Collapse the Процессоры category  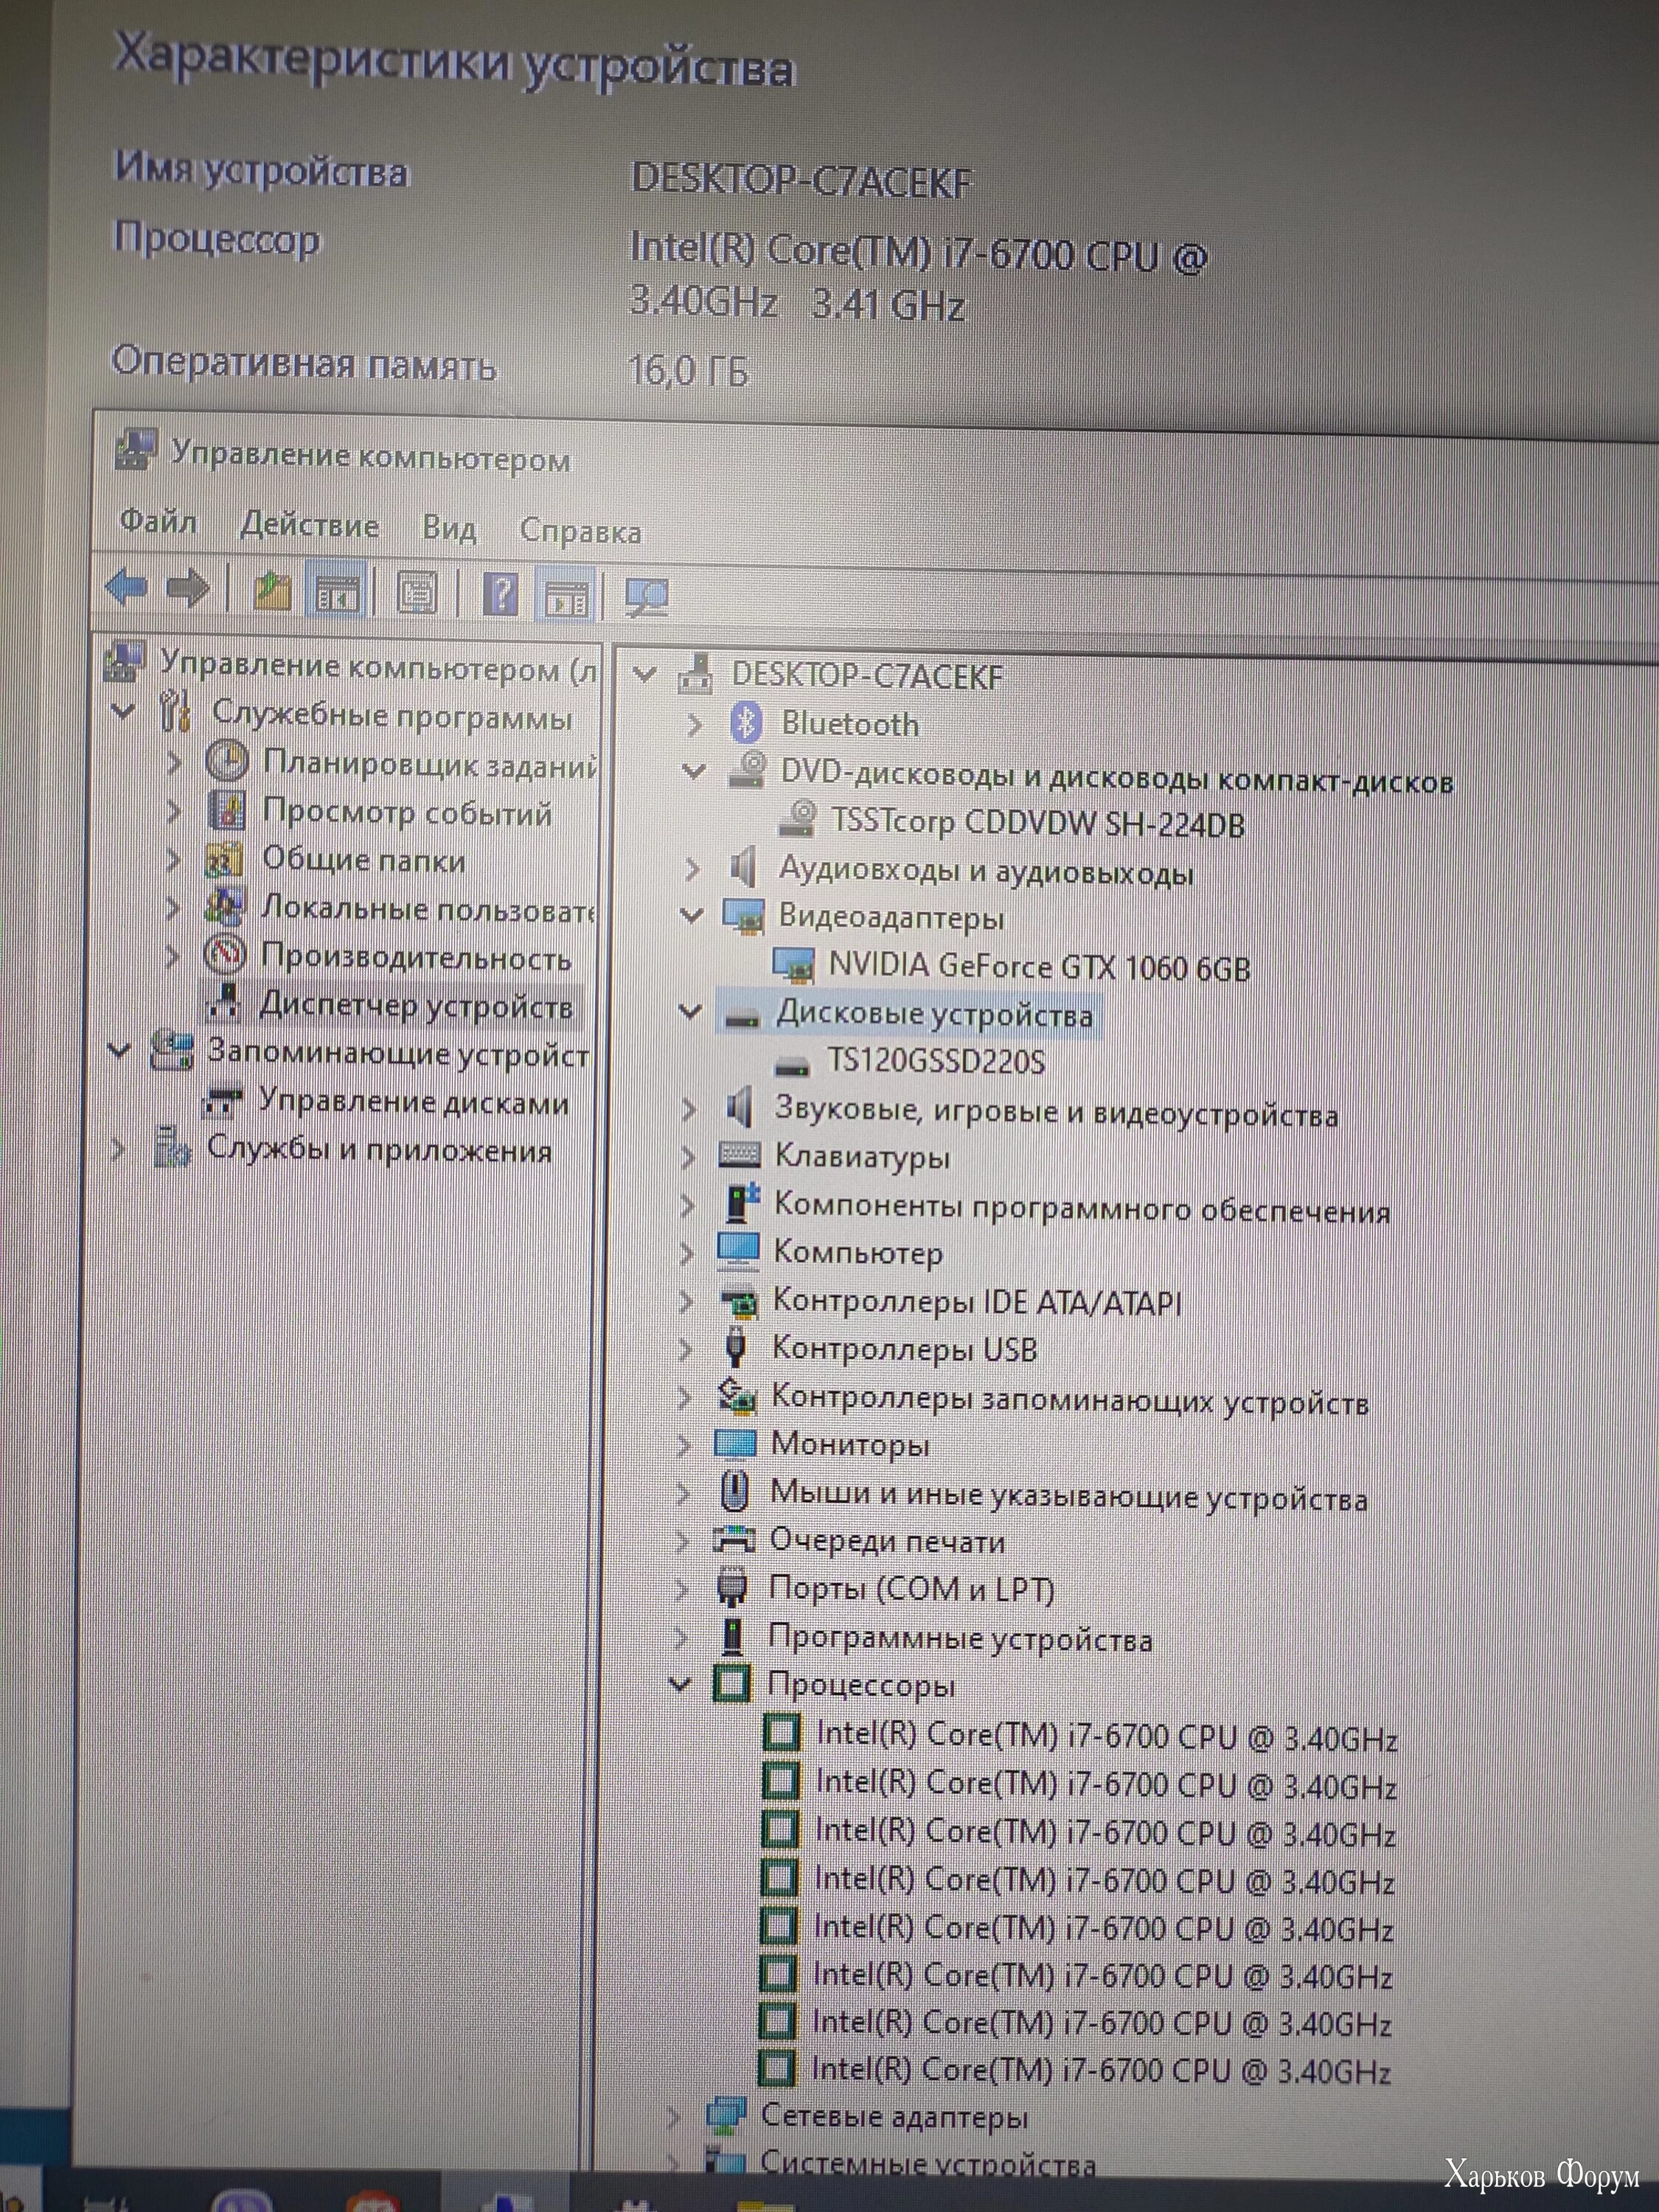click(x=680, y=1683)
